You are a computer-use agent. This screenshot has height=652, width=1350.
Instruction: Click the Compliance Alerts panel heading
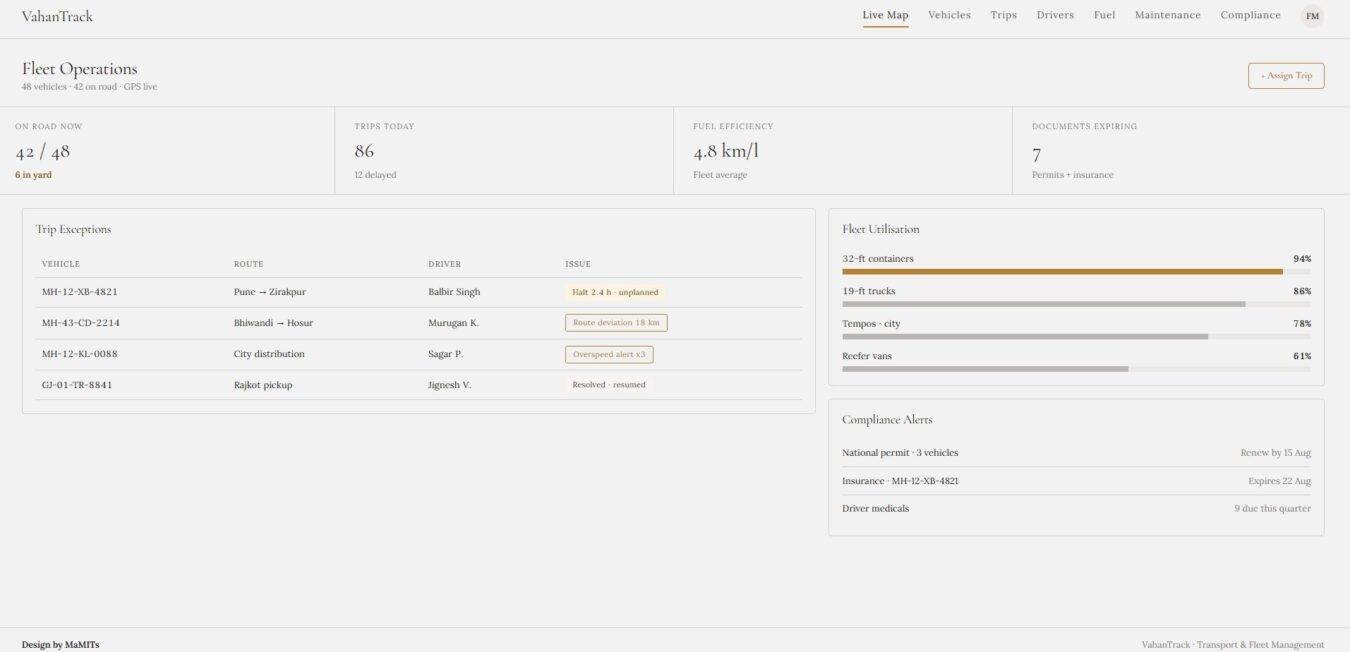pos(887,420)
